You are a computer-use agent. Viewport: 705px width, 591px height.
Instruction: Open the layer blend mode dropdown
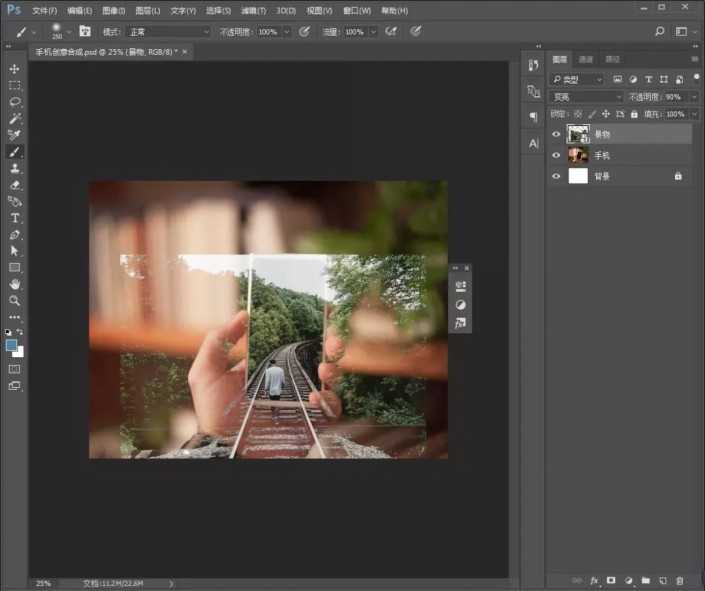pyautogui.click(x=585, y=97)
